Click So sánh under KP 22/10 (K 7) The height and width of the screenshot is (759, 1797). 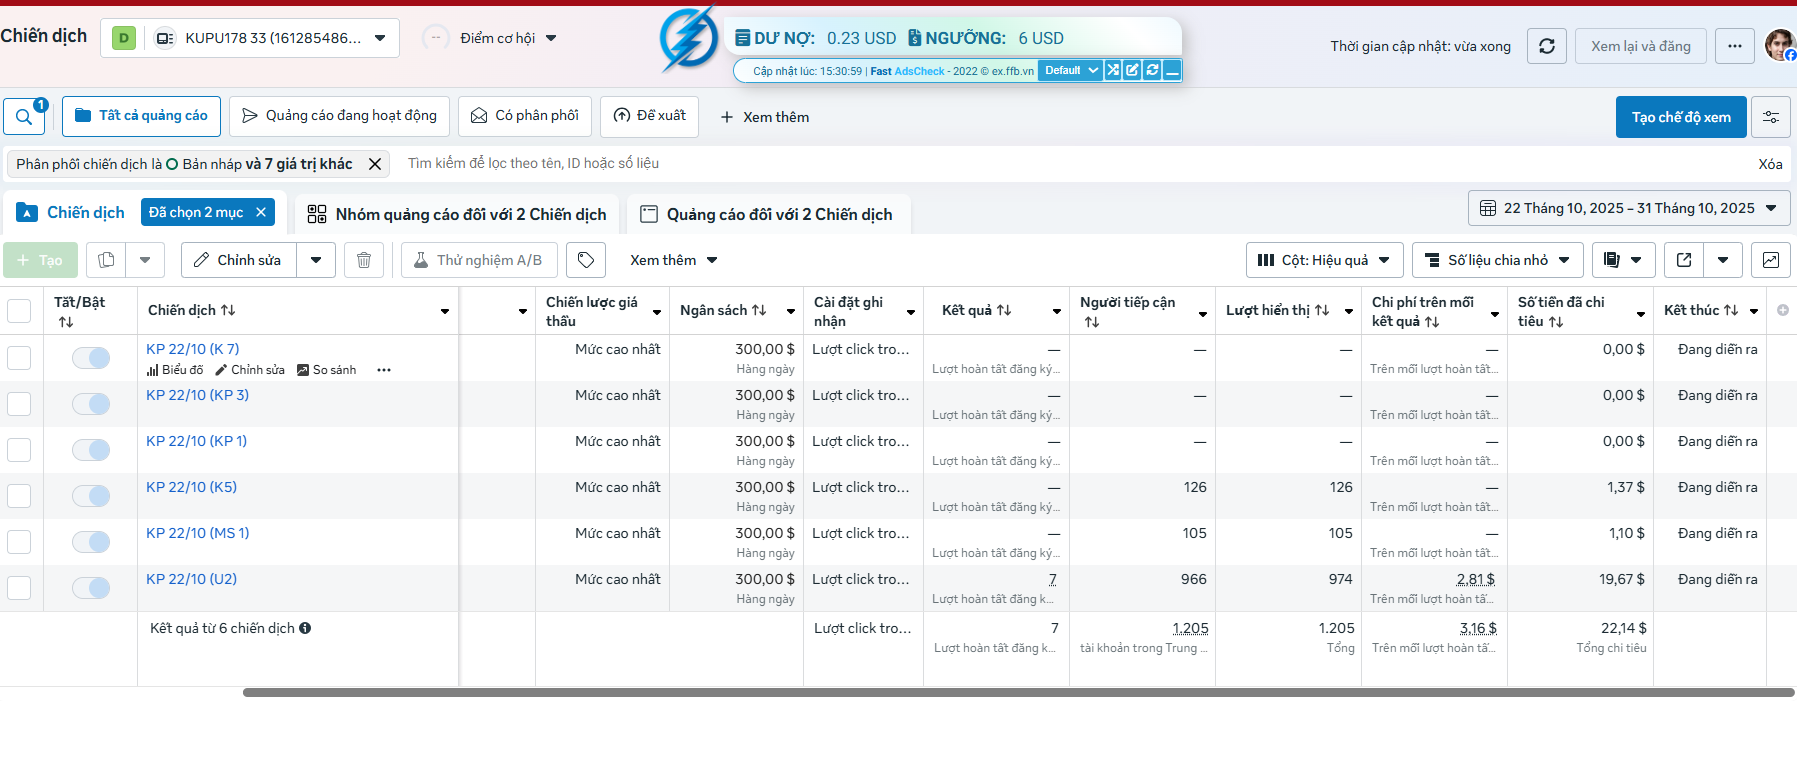[327, 370]
